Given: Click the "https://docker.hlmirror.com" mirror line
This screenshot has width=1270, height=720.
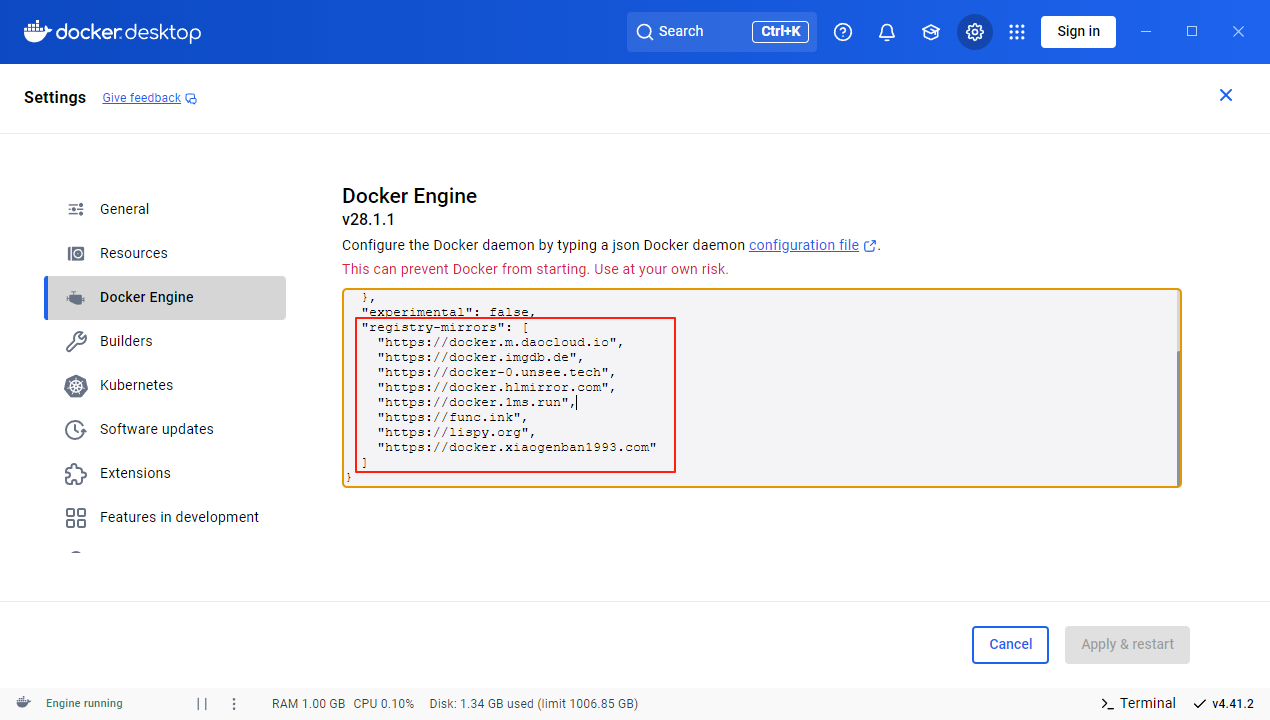Looking at the screenshot, I should click(496, 387).
